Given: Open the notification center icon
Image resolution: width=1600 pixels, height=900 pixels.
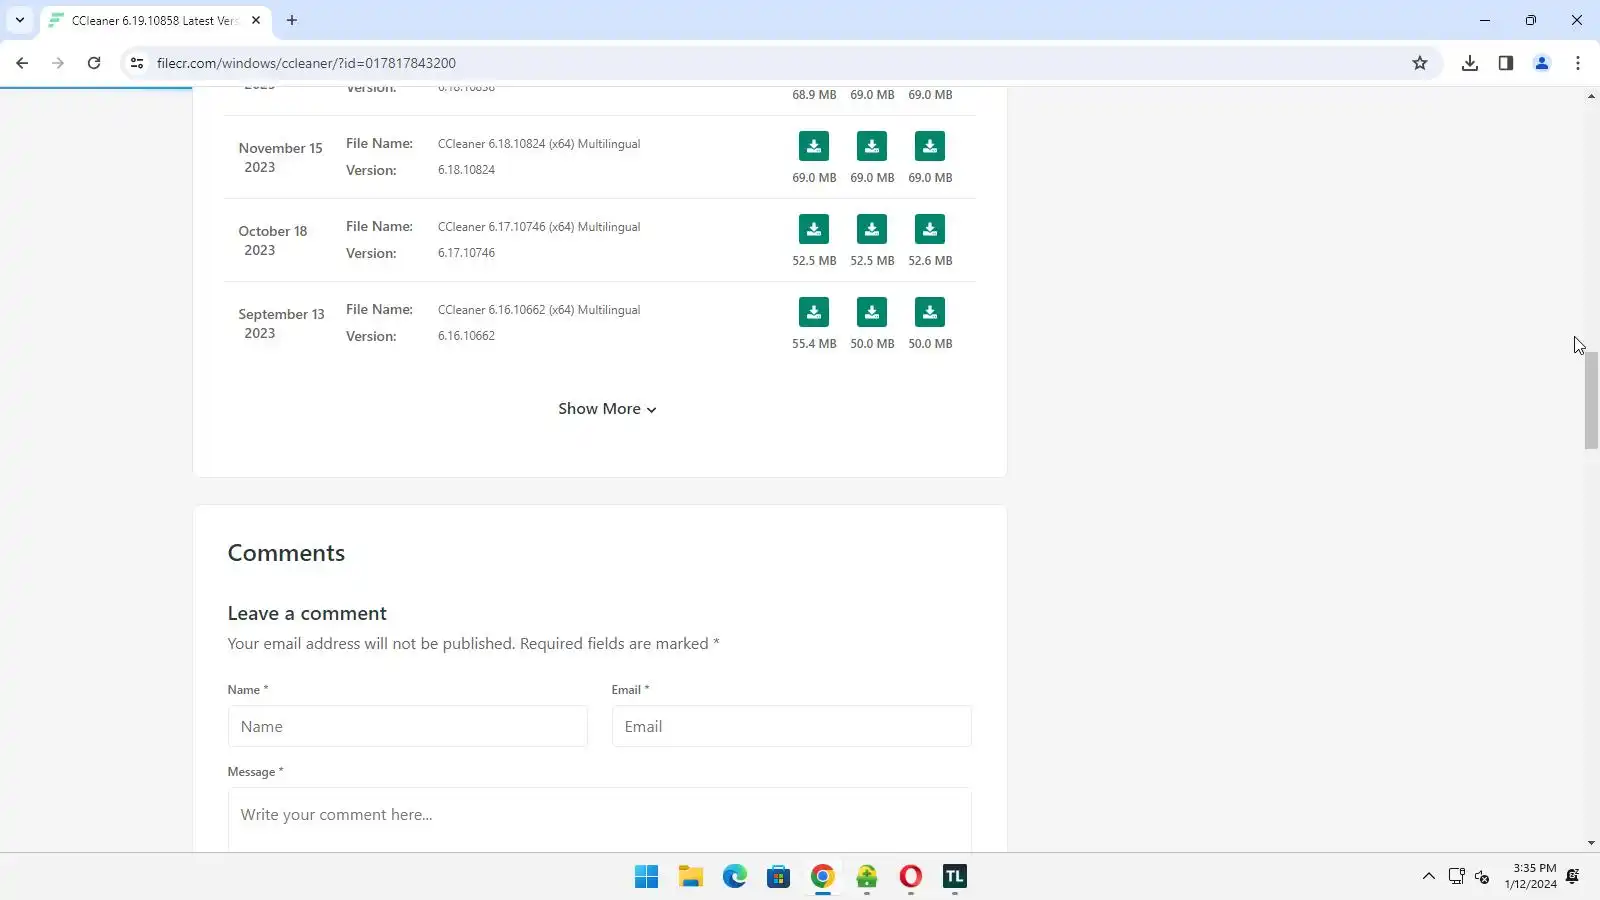Looking at the screenshot, I should (x=1573, y=877).
